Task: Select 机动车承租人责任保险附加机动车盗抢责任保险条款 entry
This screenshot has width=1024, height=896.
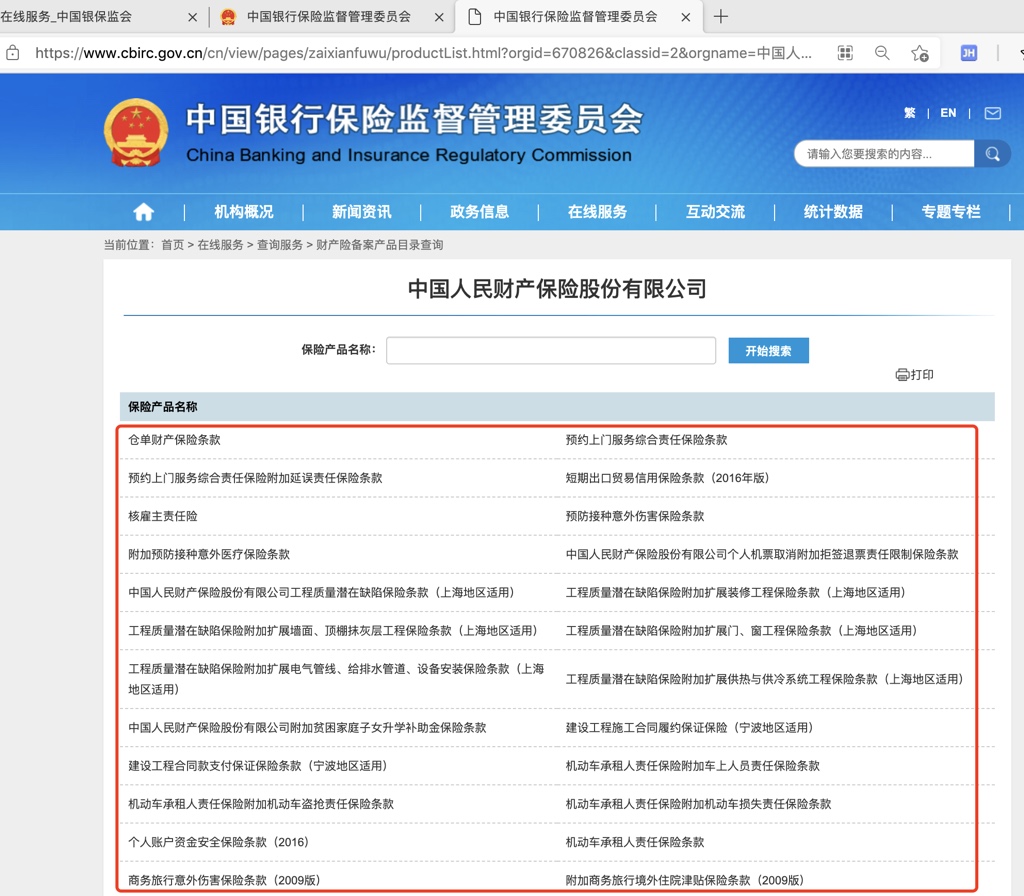Action: tap(261, 805)
